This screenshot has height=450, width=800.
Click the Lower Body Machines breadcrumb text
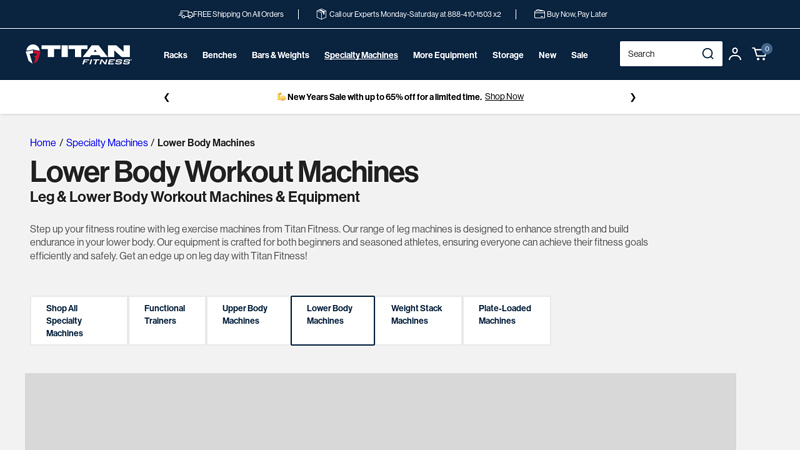[206, 143]
